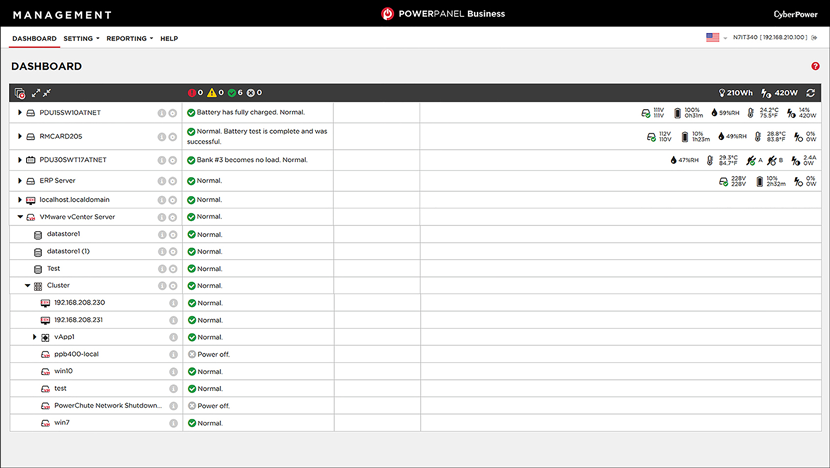Select the Test datastore tree item
This screenshot has height=468, width=830.
53,268
